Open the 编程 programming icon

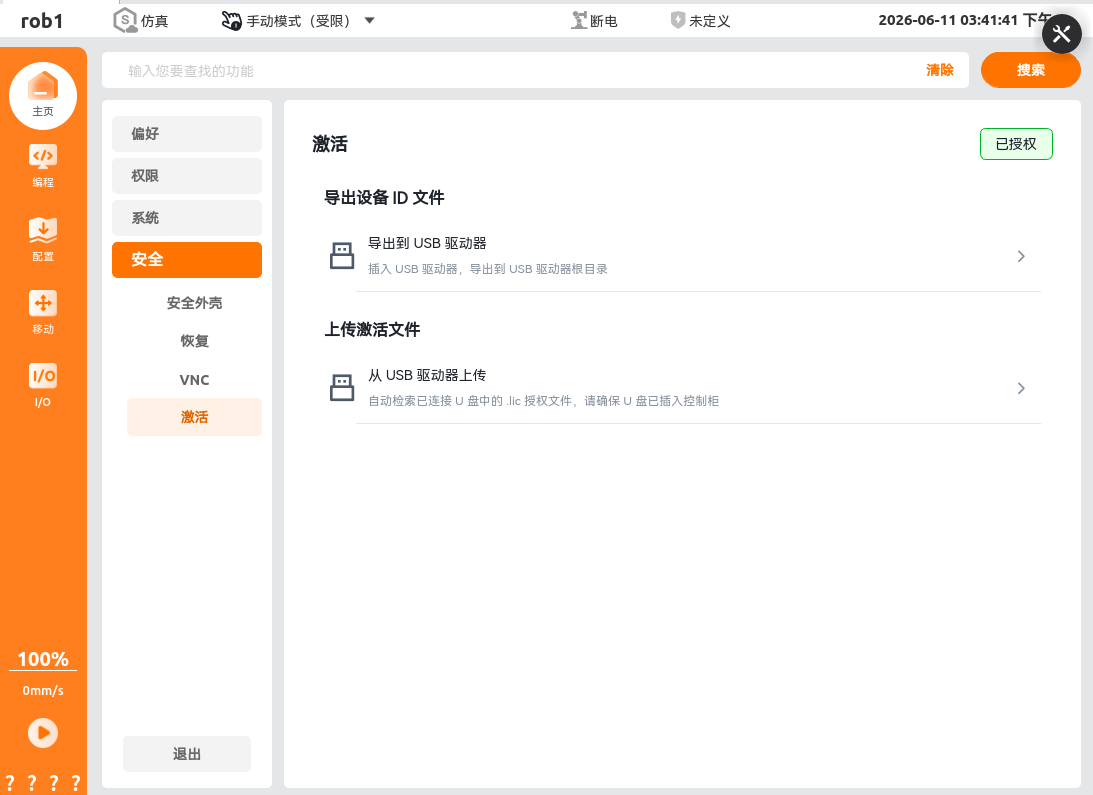coord(43,166)
